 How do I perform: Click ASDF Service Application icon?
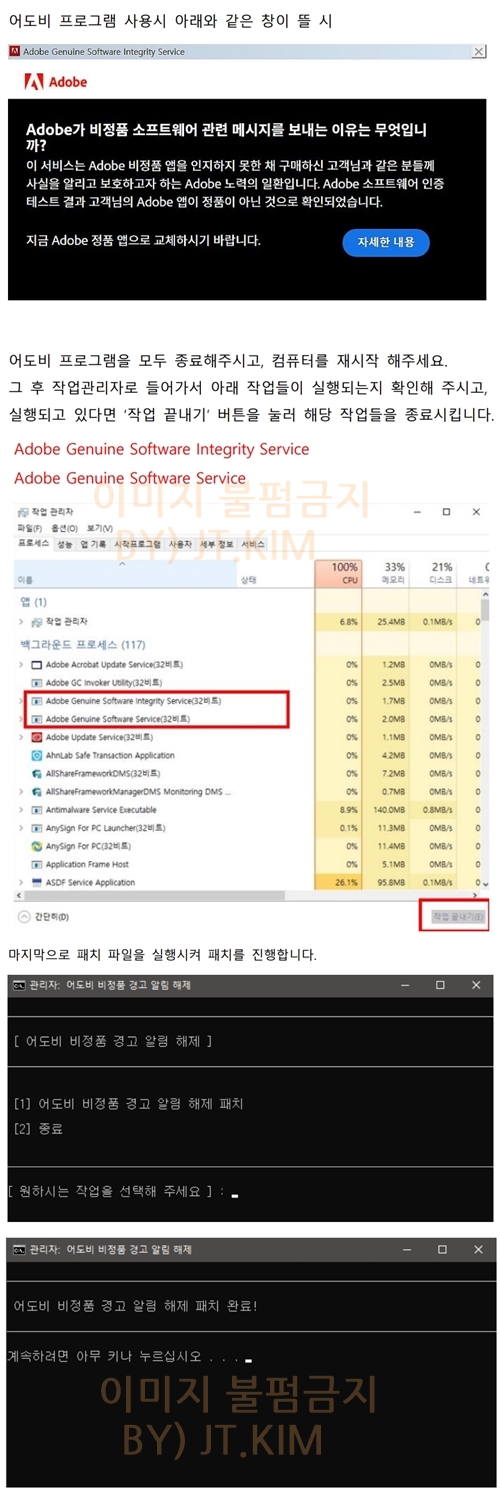tap(37, 883)
